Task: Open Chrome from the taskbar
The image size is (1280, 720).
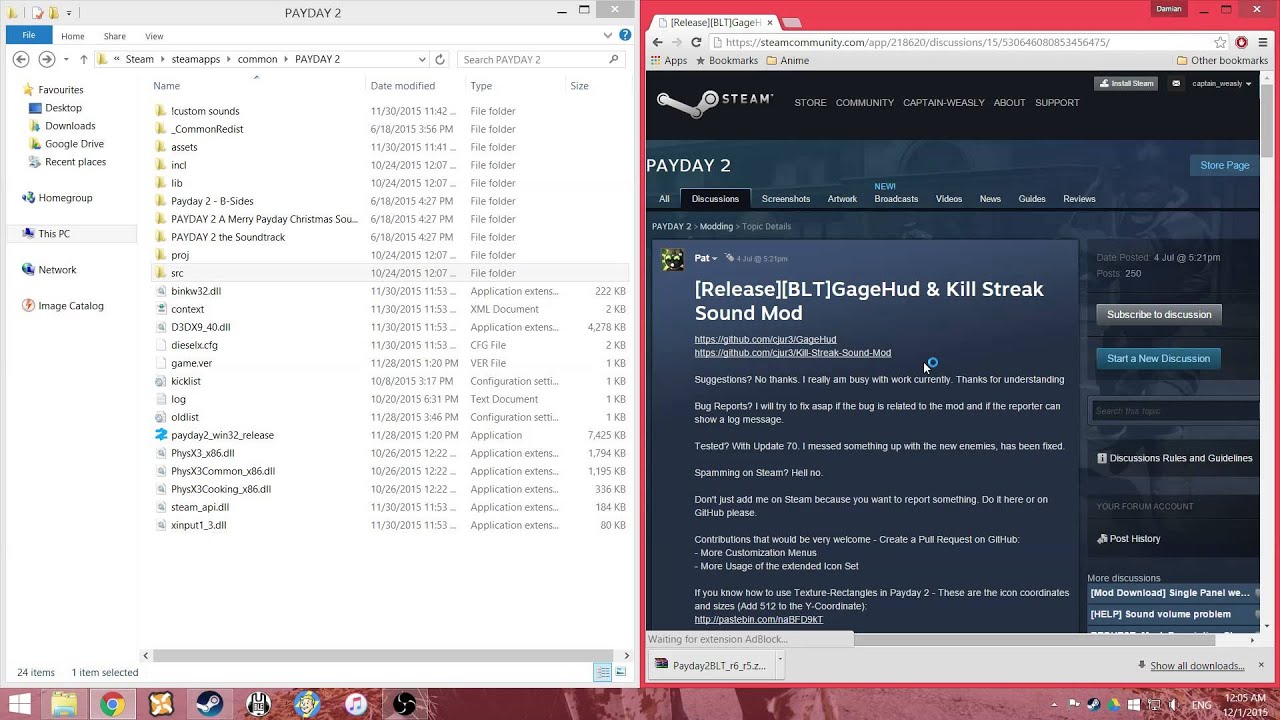Action: (x=112, y=704)
